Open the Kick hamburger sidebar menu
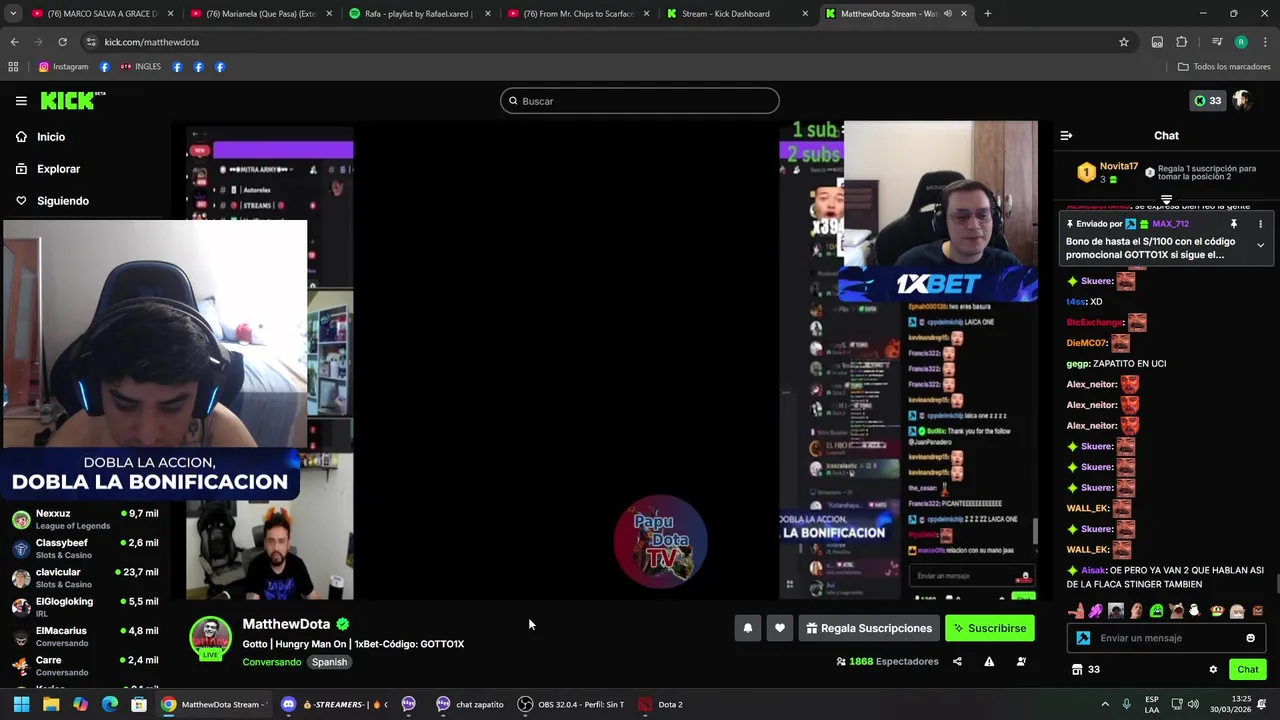 click(21, 101)
